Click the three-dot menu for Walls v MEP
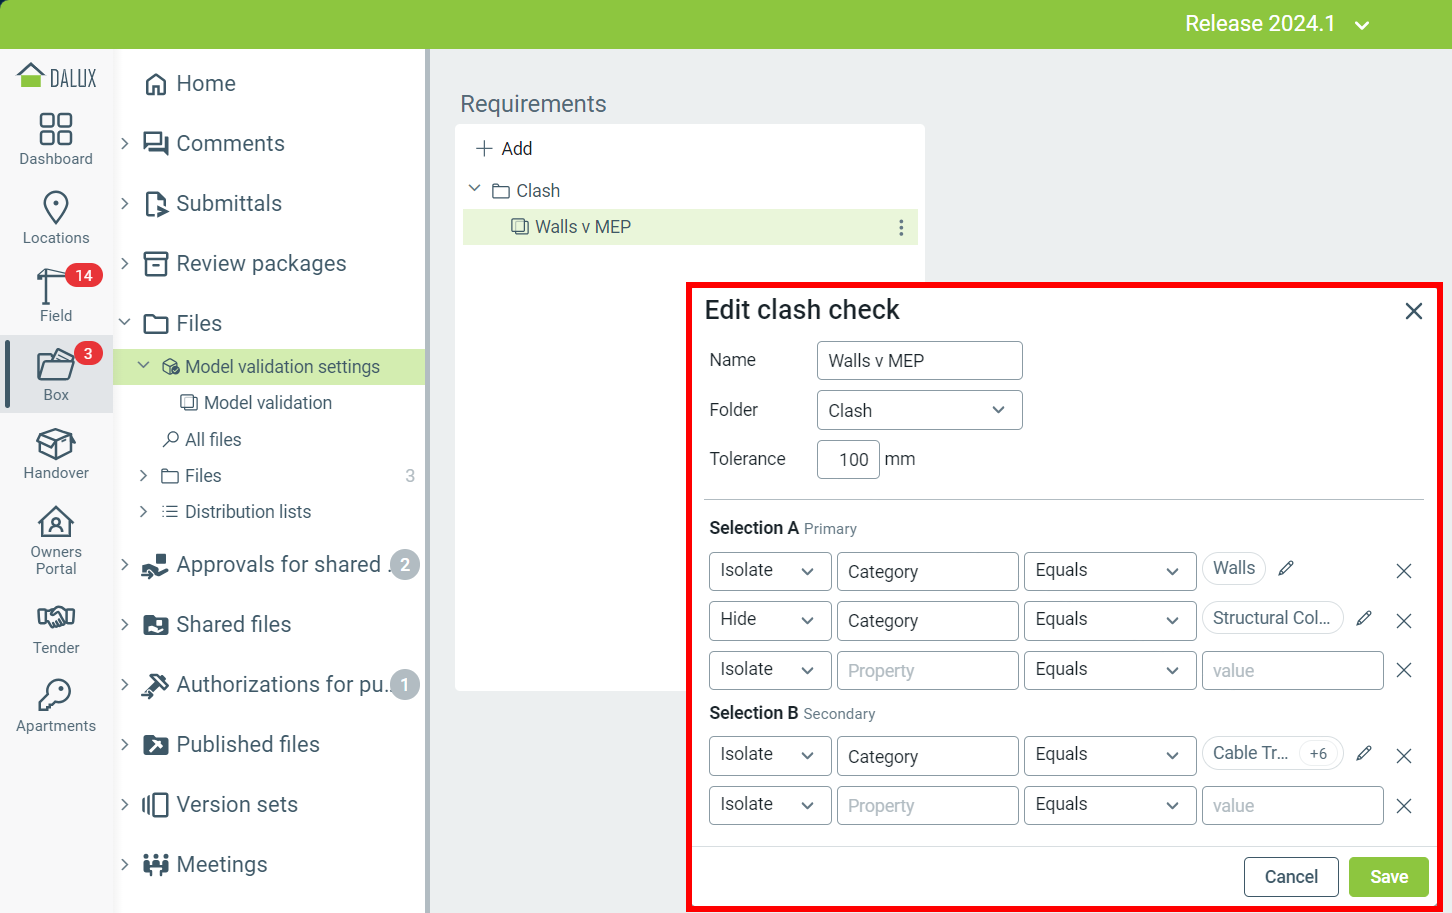The width and height of the screenshot is (1452, 913). 901,228
